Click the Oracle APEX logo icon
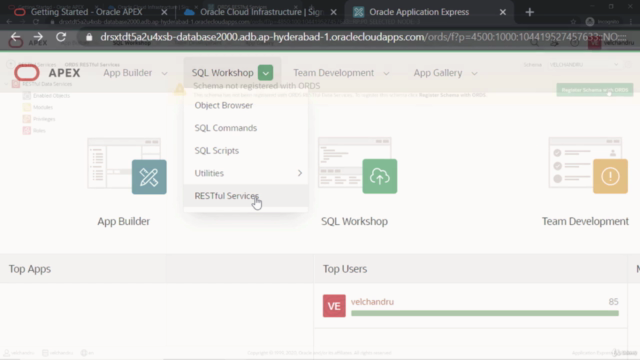The height and width of the screenshot is (360, 640). point(27,73)
